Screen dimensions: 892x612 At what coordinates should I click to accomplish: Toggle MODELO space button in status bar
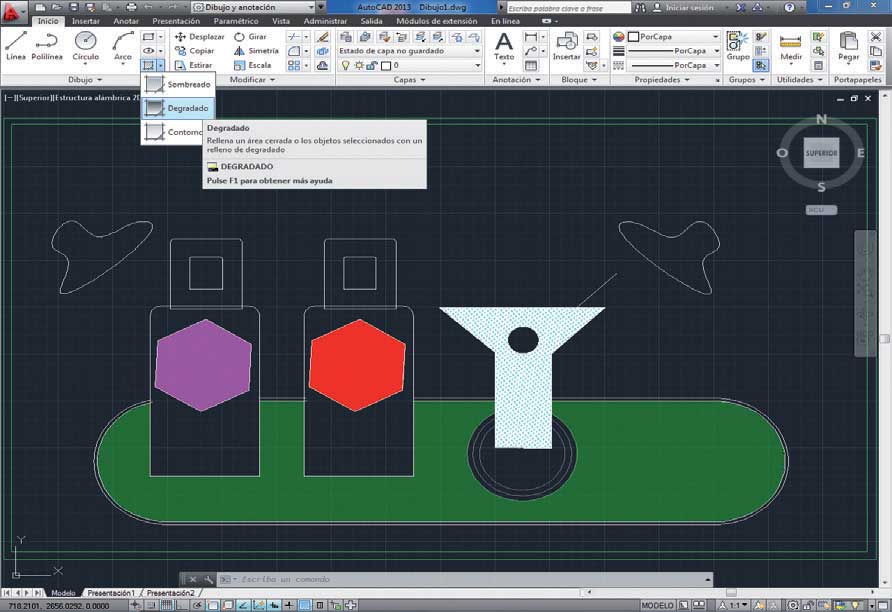[x=657, y=606]
